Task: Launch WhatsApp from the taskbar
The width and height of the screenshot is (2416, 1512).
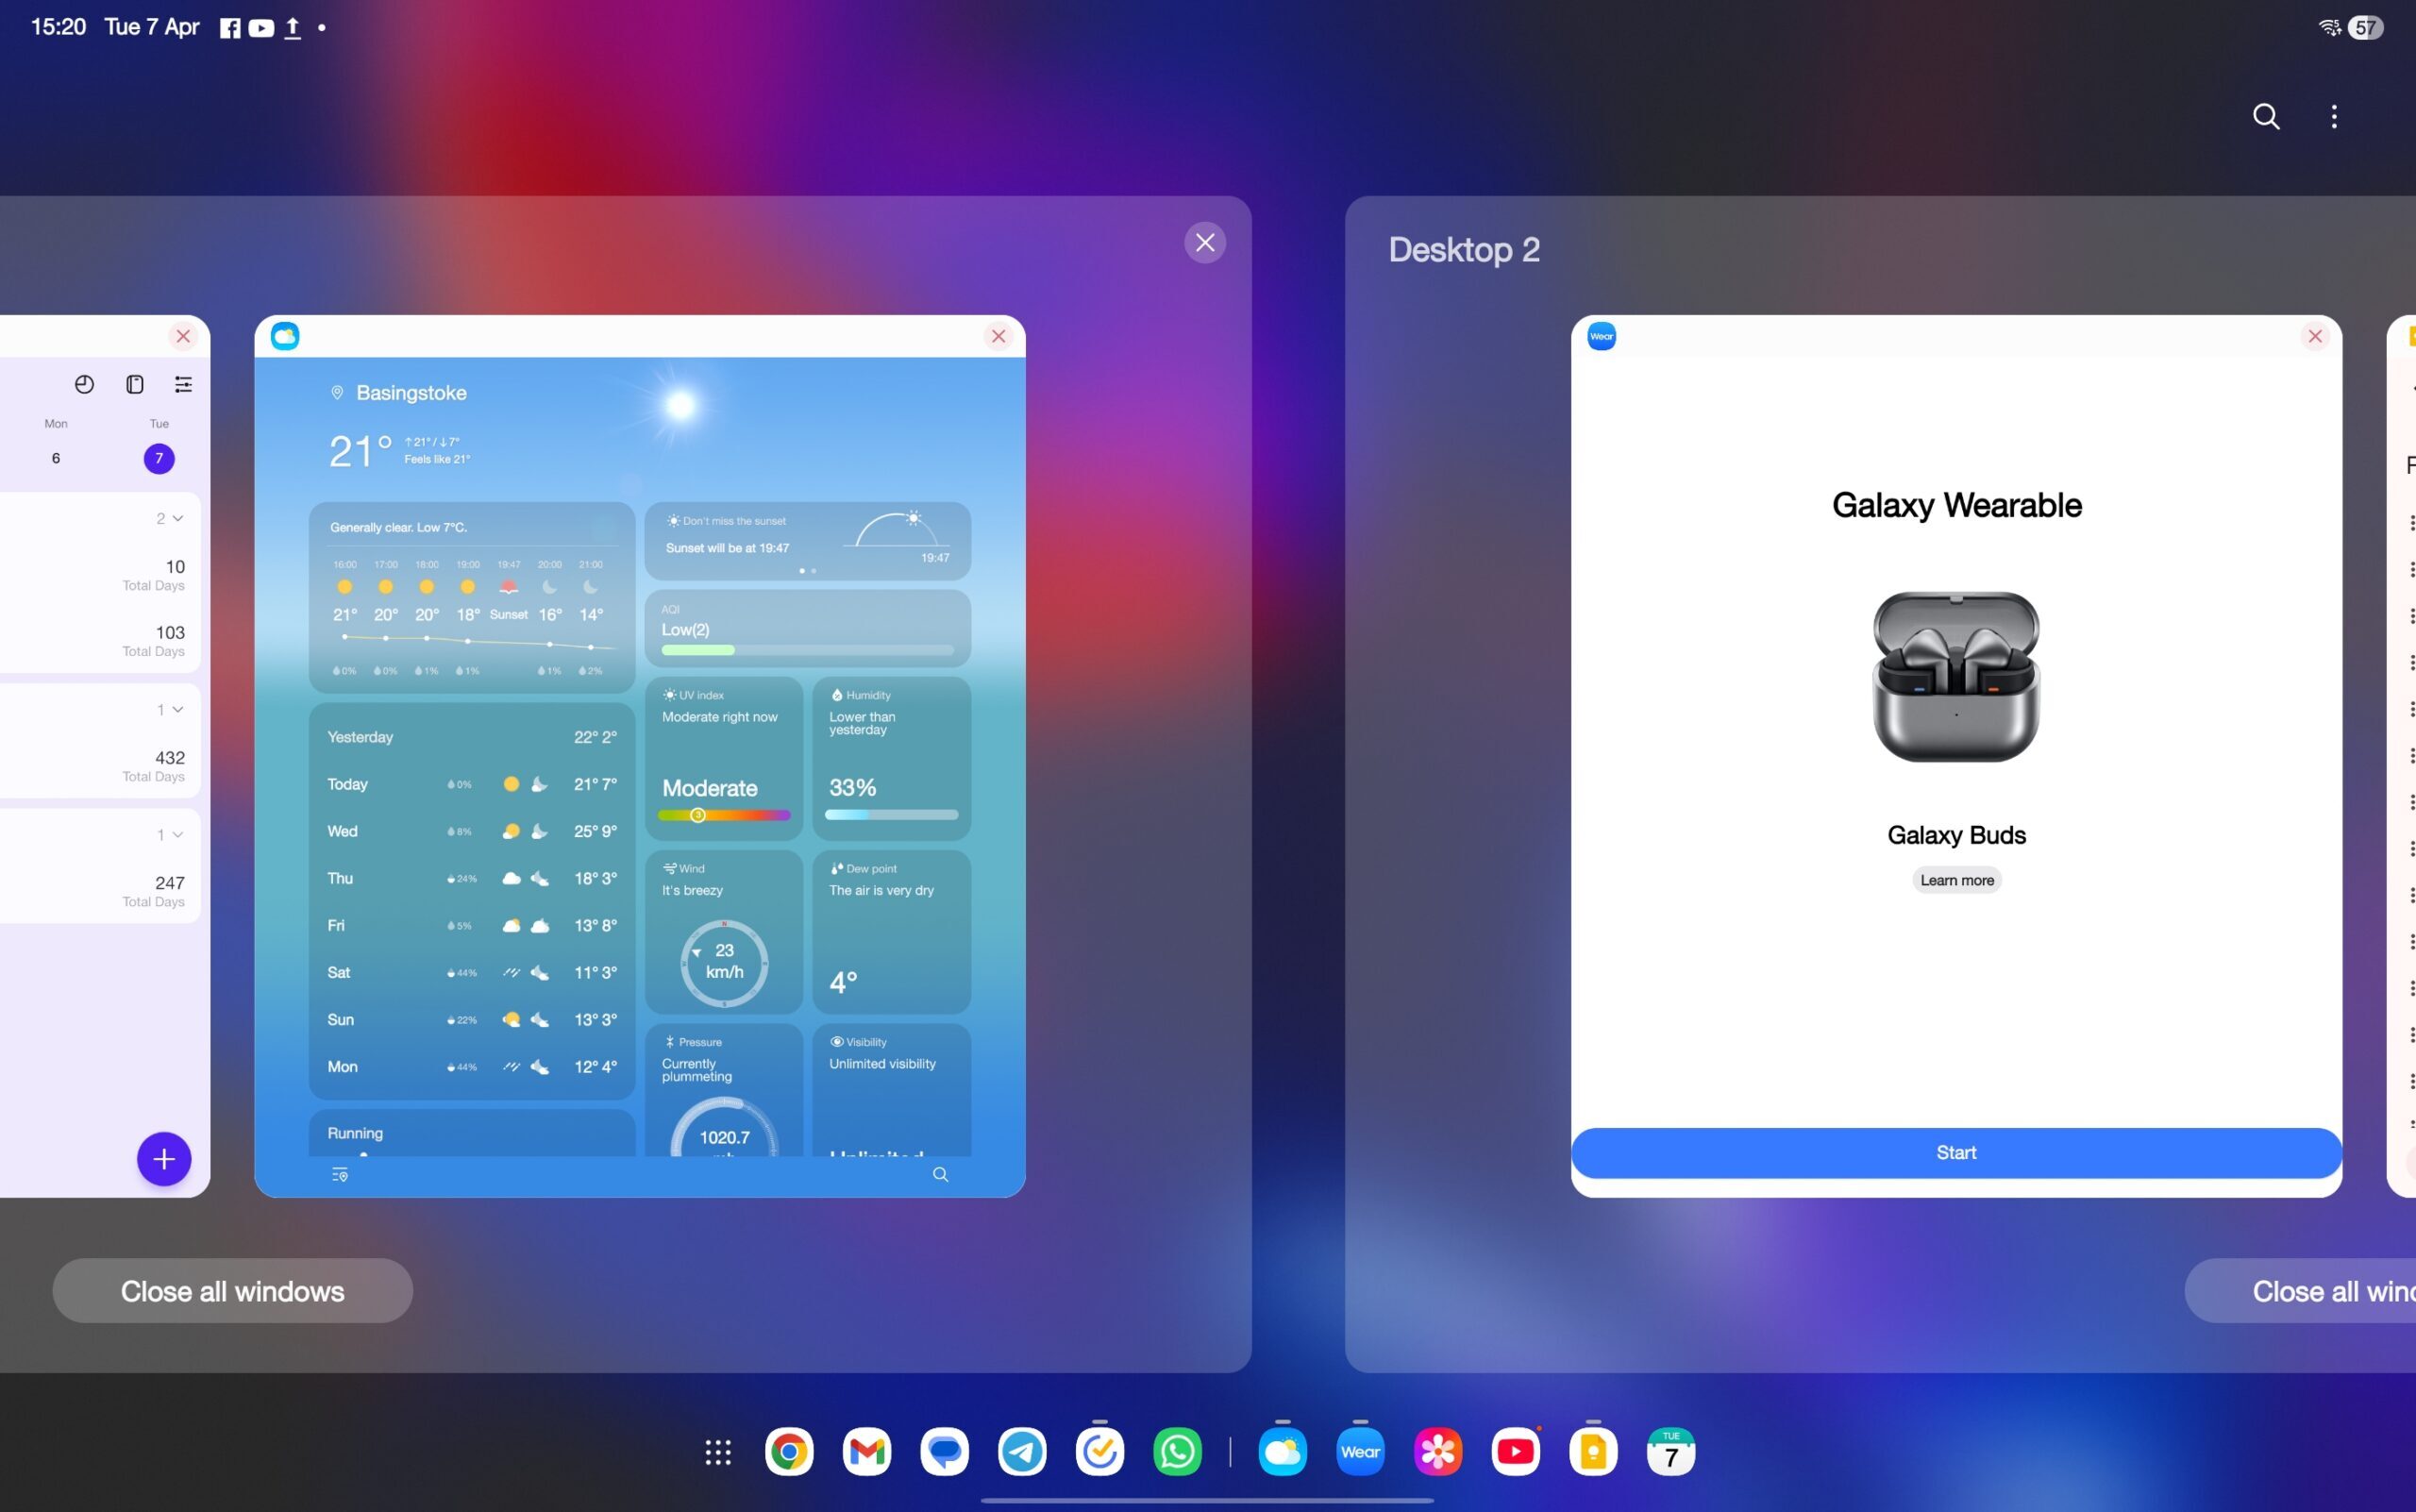Action: click(1177, 1450)
